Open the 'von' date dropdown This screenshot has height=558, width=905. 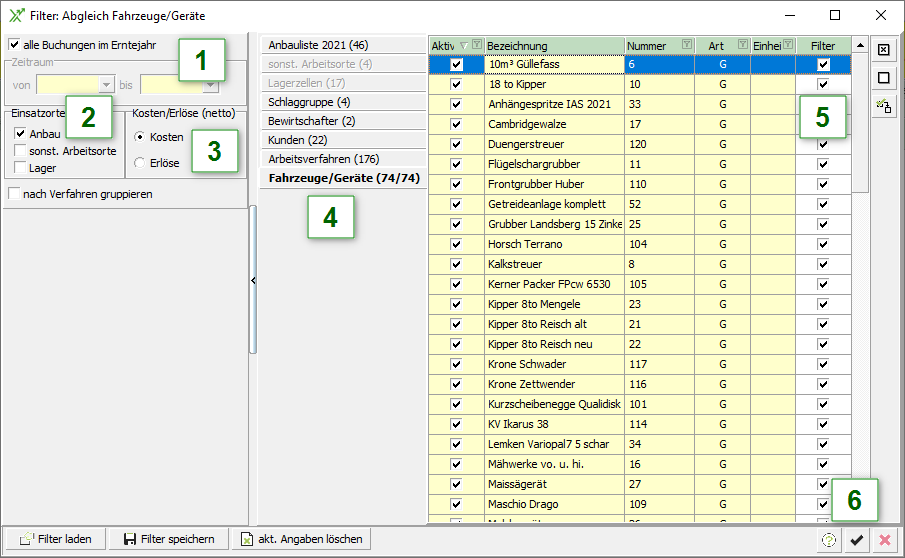click(106, 86)
